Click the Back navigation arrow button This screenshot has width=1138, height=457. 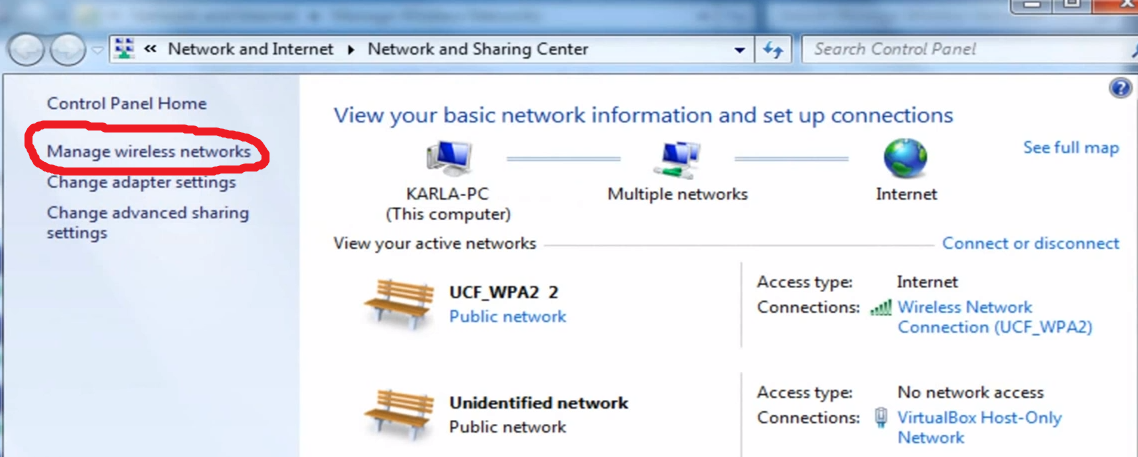click(x=26, y=49)
